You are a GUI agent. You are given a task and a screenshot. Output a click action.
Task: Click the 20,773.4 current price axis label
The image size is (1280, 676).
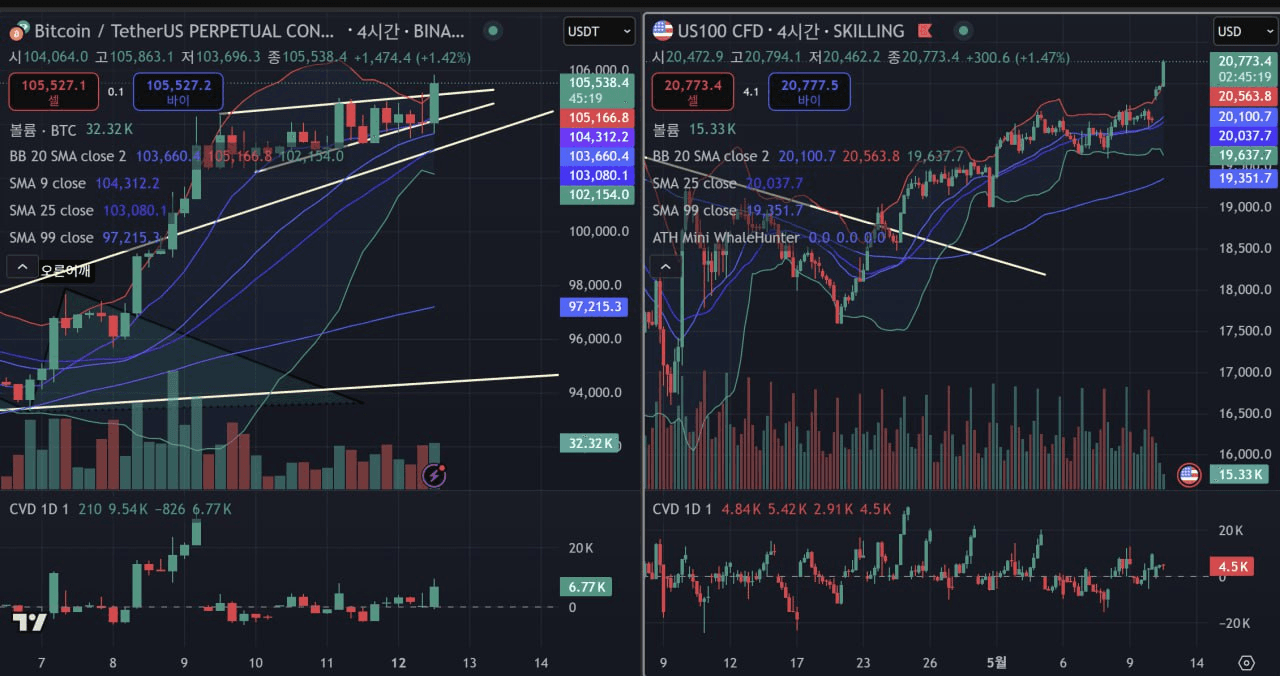[x=1244, y=62]
